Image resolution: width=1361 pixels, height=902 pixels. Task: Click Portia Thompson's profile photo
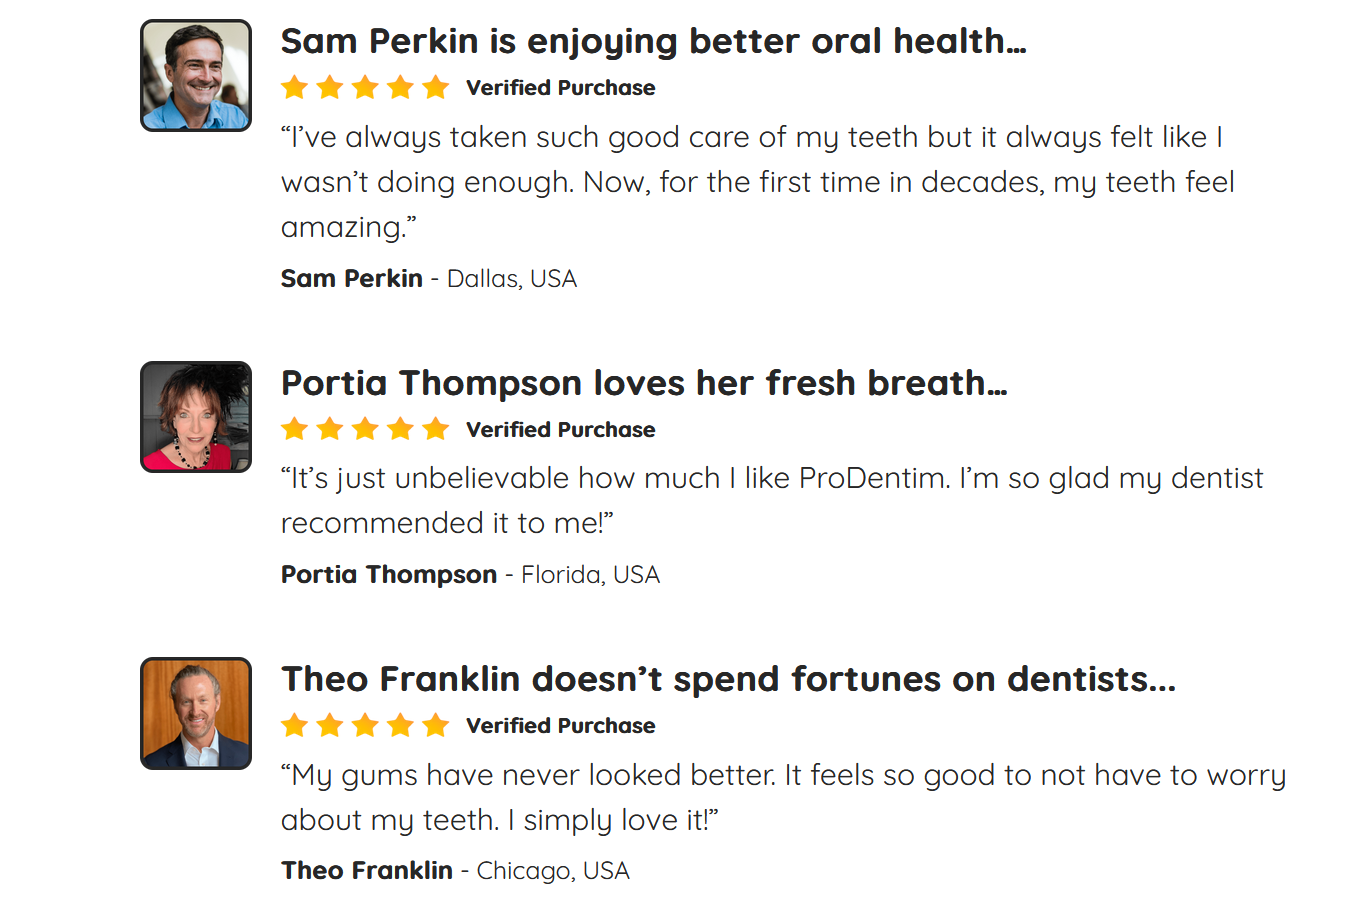click(x=196, y=417)
